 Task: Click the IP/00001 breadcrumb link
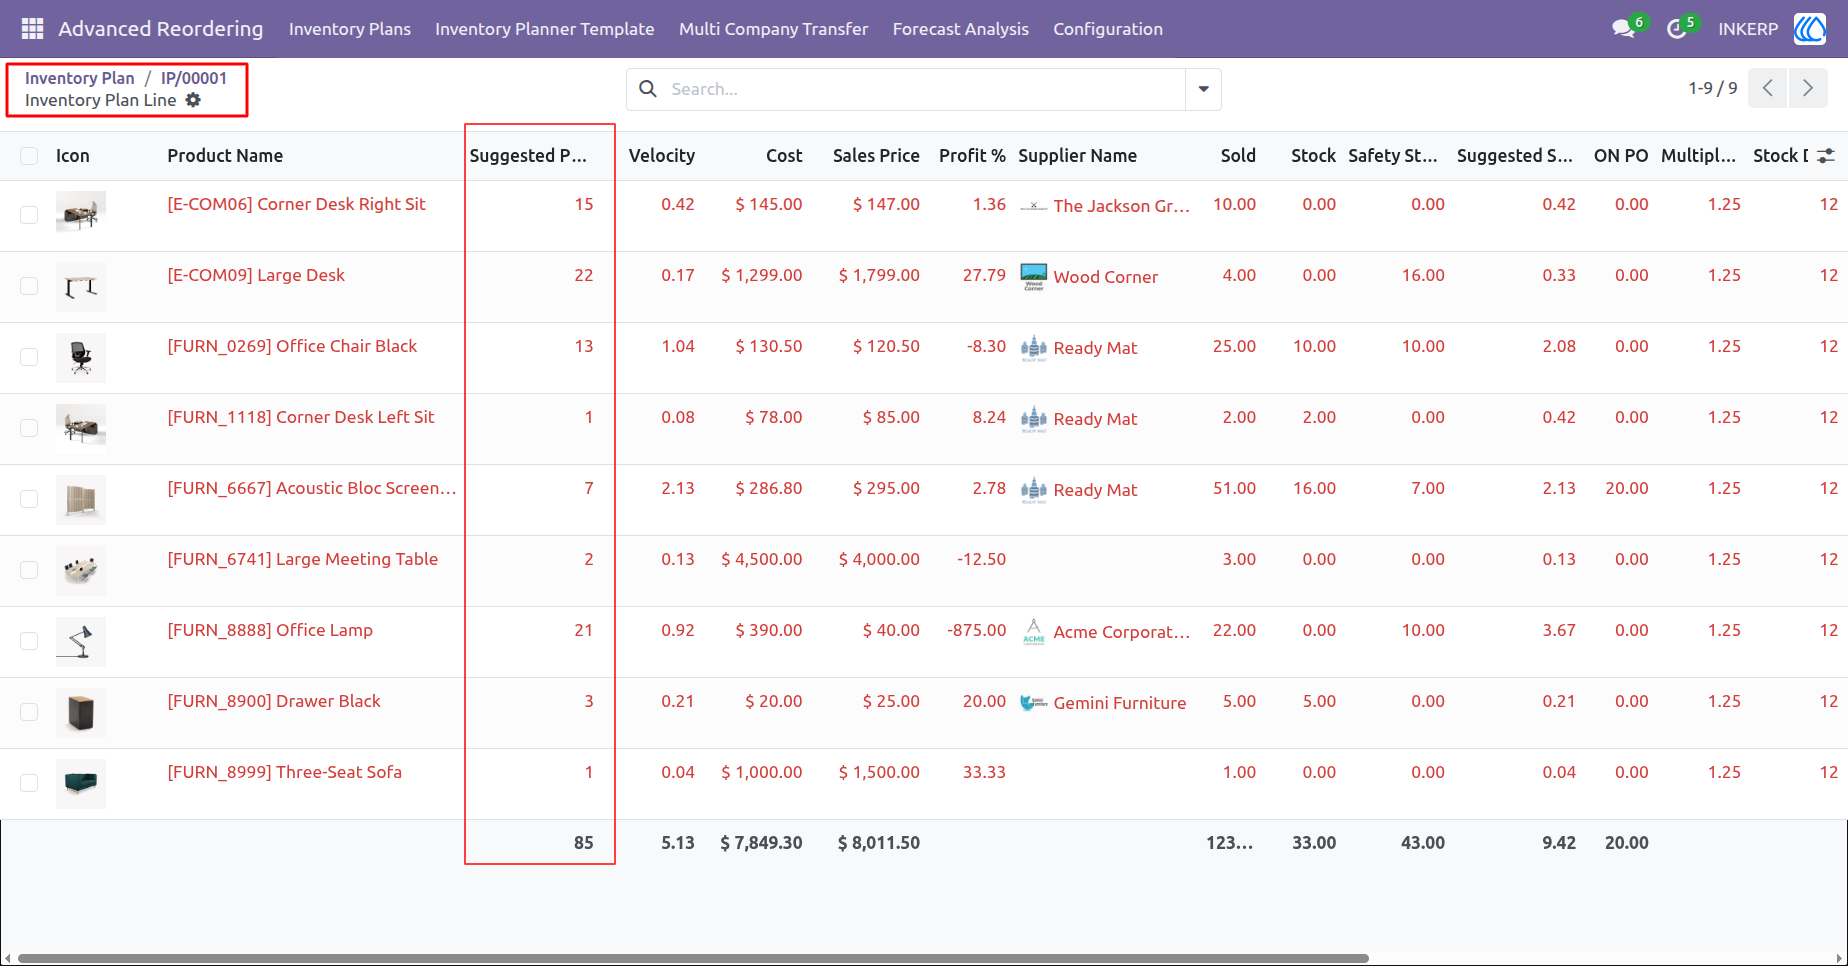[194, 78]
